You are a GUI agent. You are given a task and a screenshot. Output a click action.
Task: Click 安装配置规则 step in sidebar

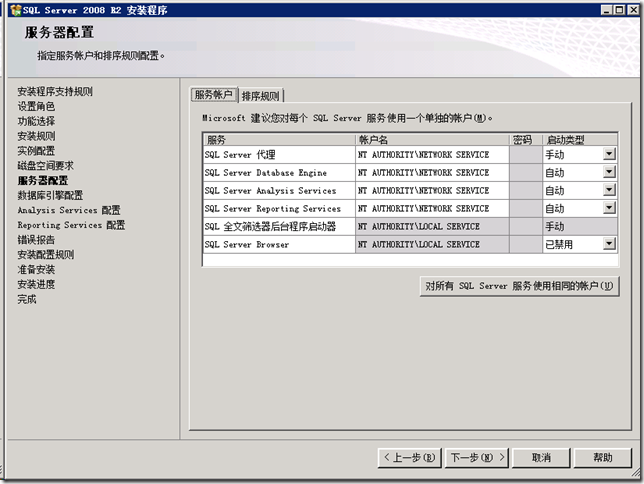coord(46,254)
